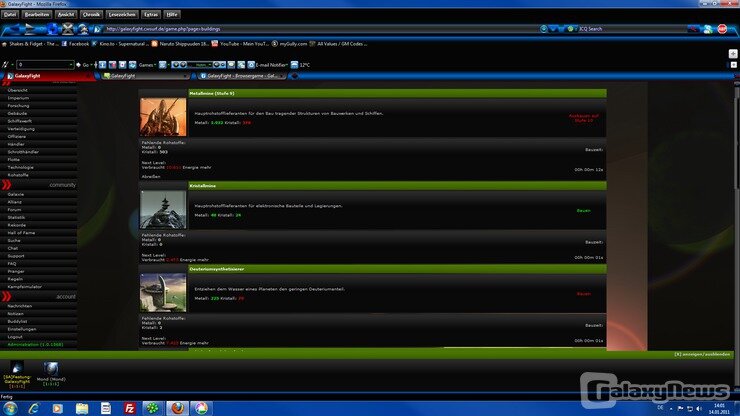Screen dimensions: 740x416
Task: Open the Hilfe menu
Action: (172, 15)
